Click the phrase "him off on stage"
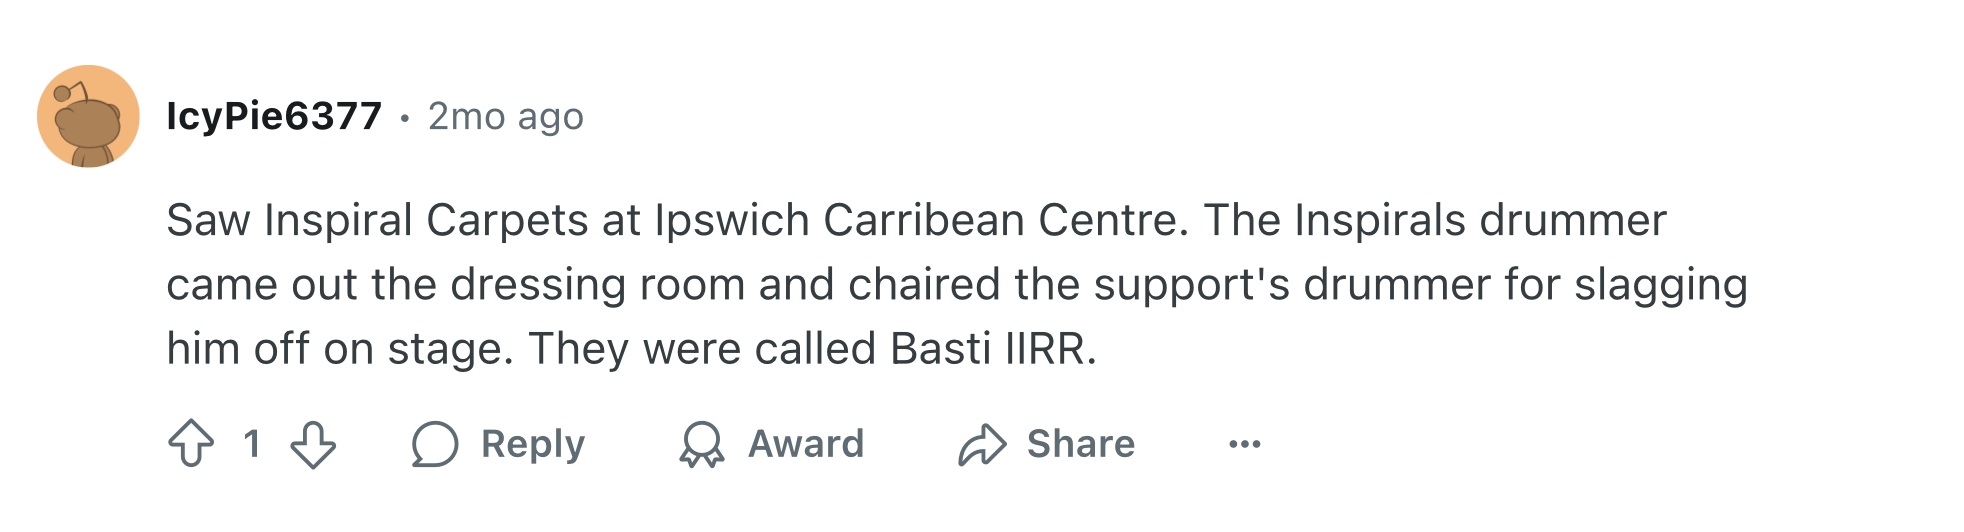 pyautogui.click(x=339, y=349)
